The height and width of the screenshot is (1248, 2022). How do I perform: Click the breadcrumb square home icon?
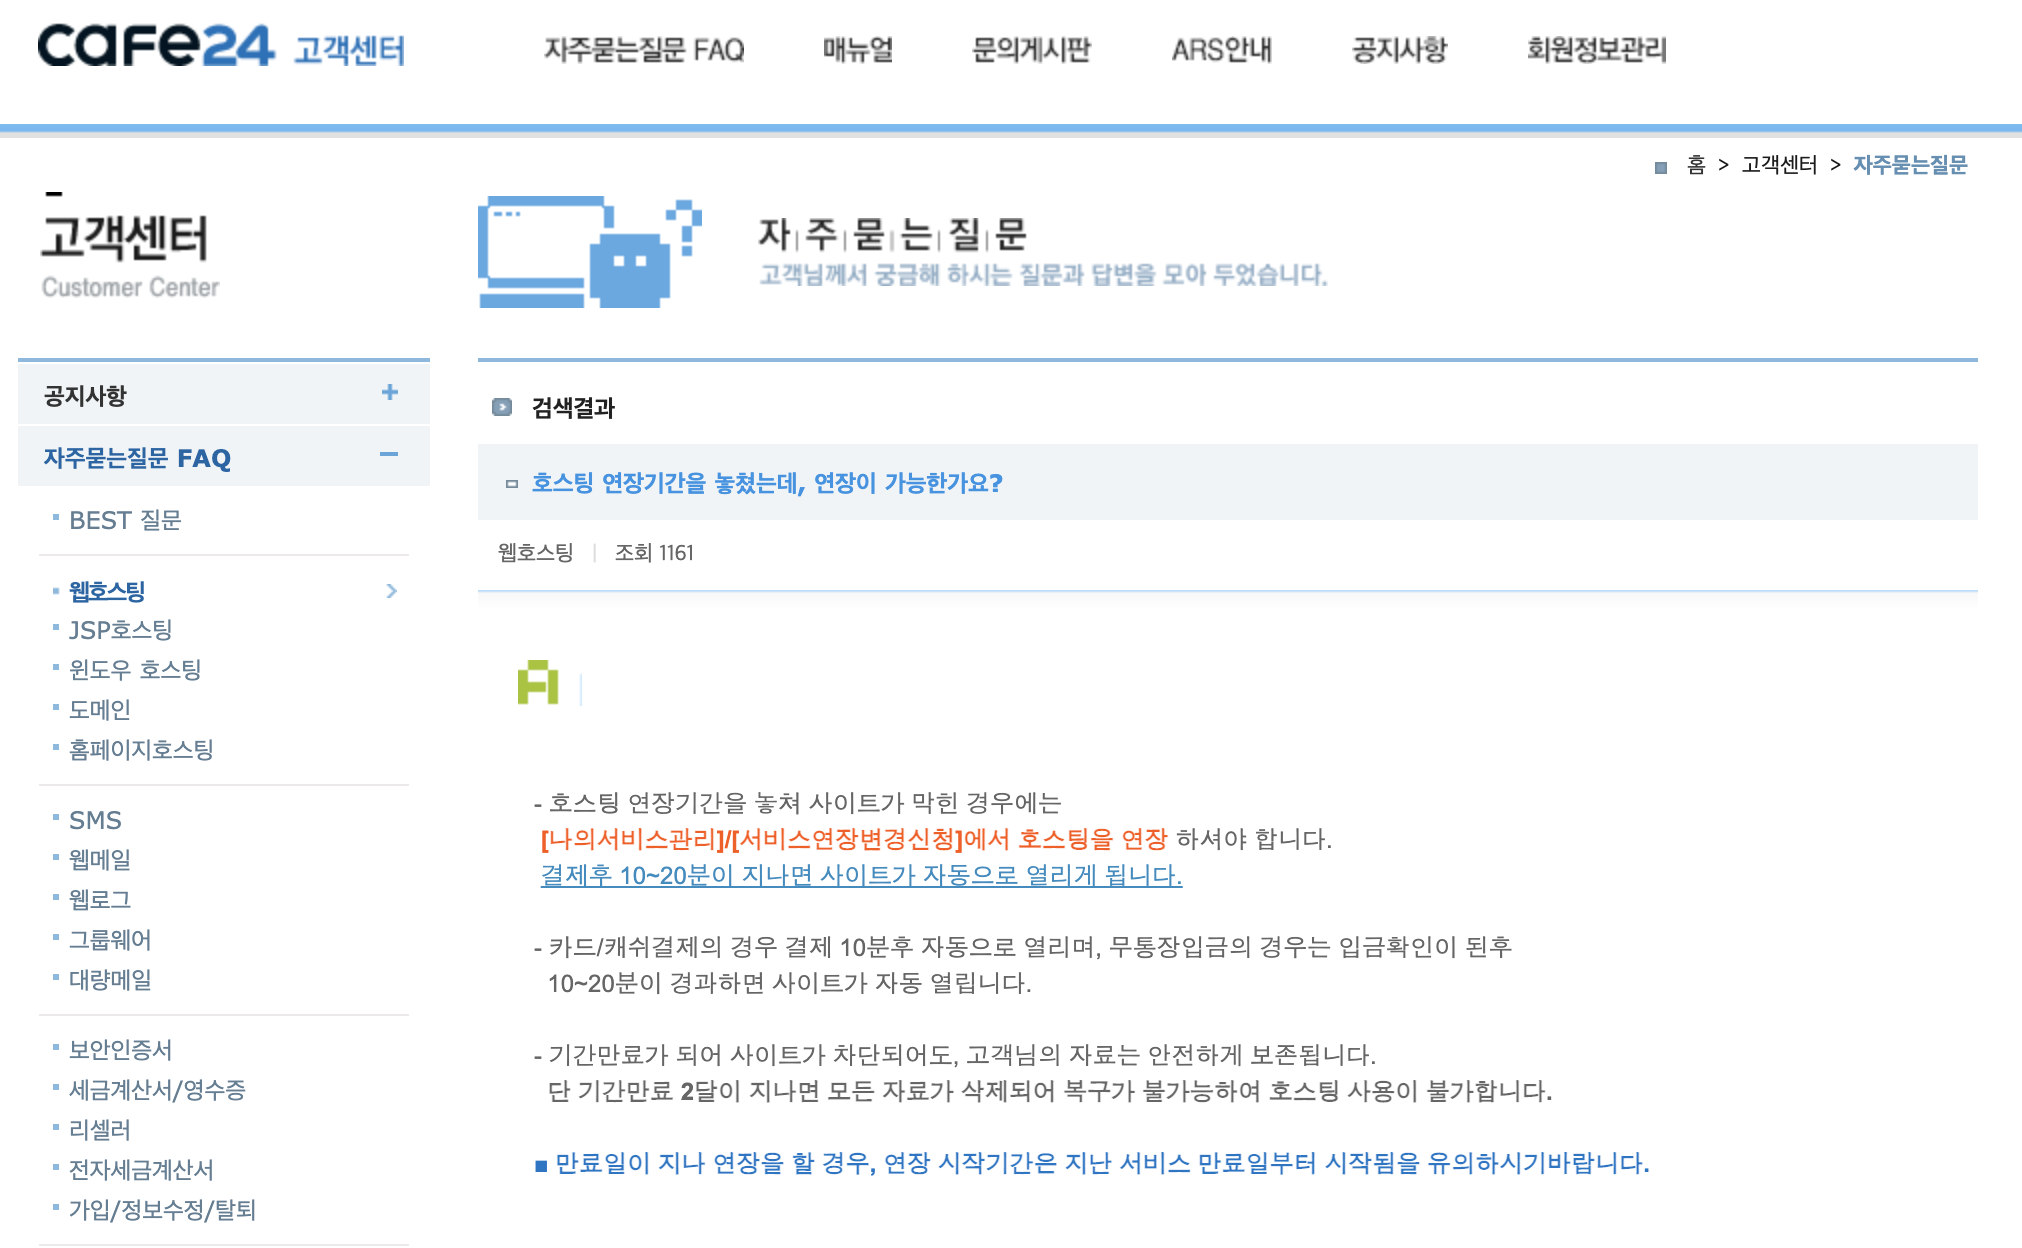point(1661,167)
